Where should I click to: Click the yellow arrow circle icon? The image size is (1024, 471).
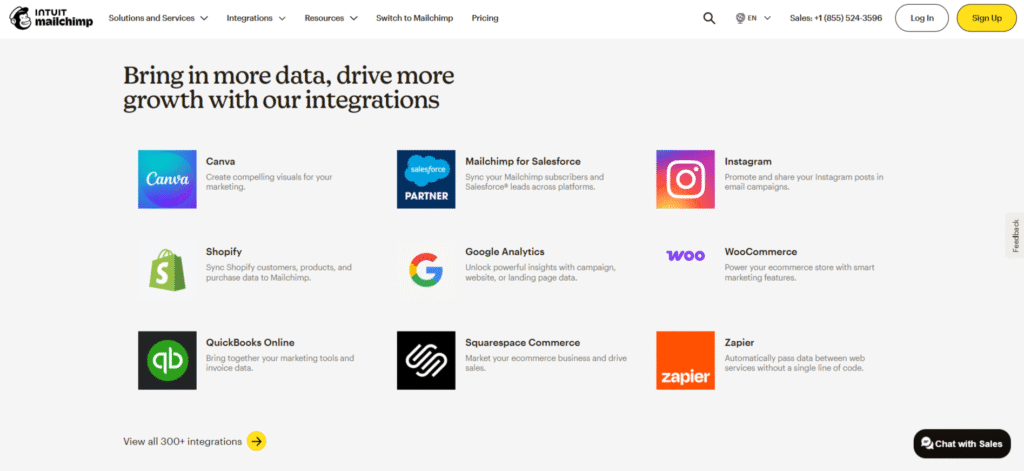coord(257,442)
